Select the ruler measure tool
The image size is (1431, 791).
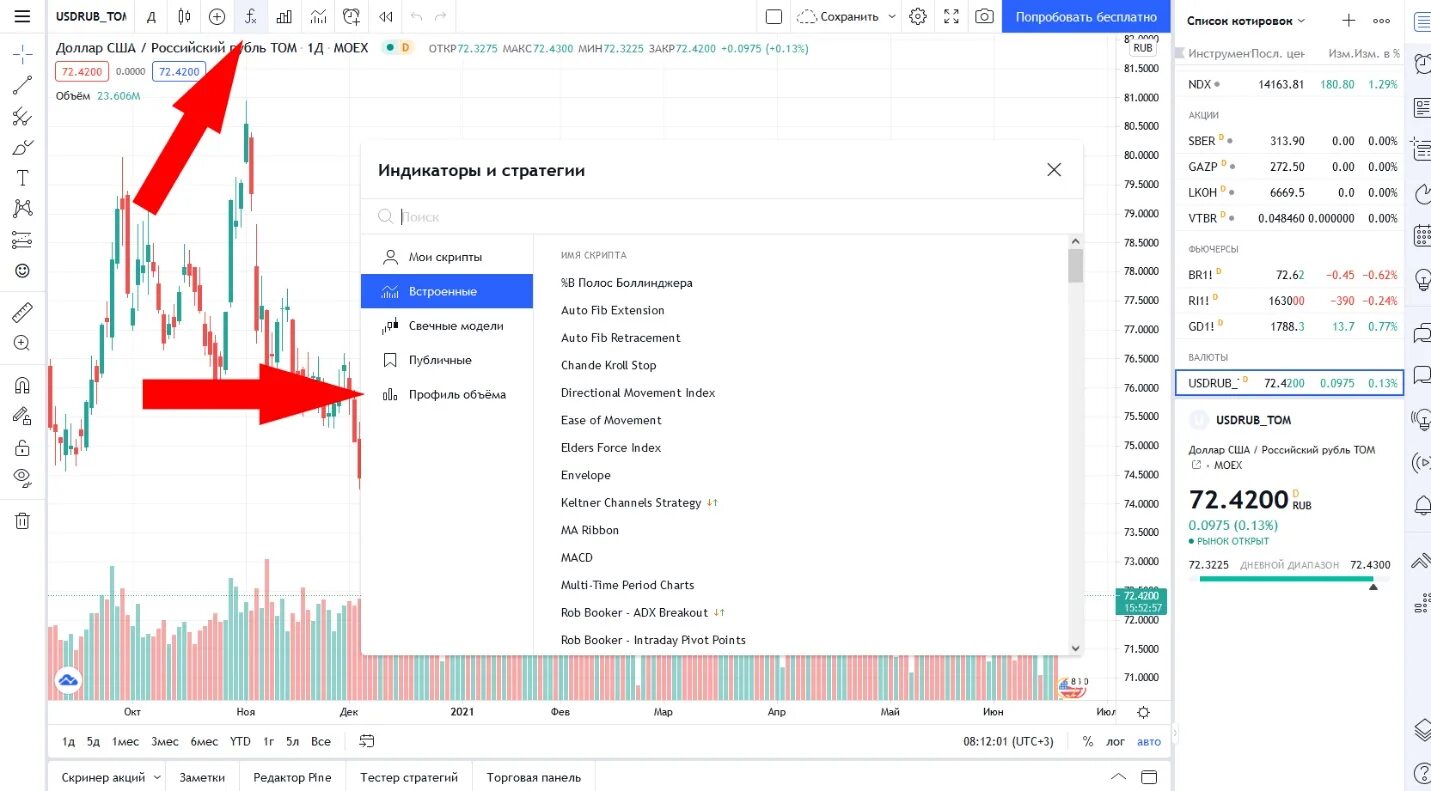[22, 312]
